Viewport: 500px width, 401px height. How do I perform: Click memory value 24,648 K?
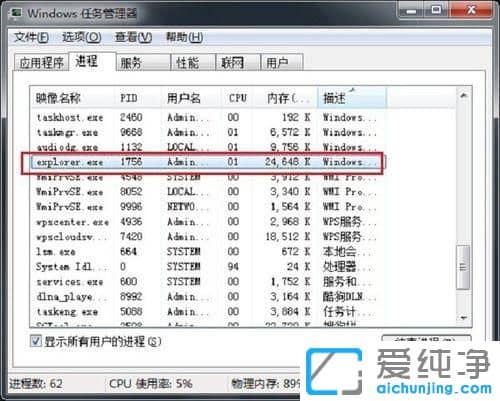(288, 162)
